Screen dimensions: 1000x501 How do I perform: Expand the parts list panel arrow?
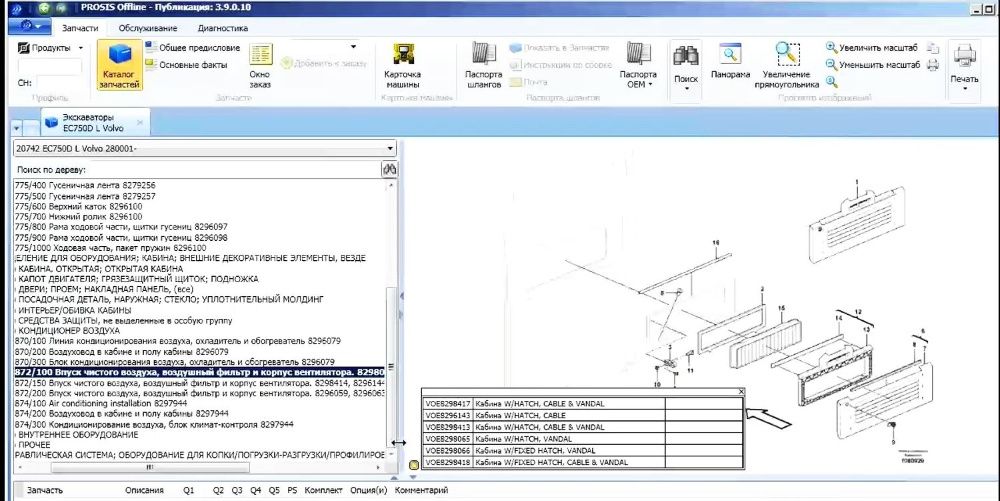point(393,478)
